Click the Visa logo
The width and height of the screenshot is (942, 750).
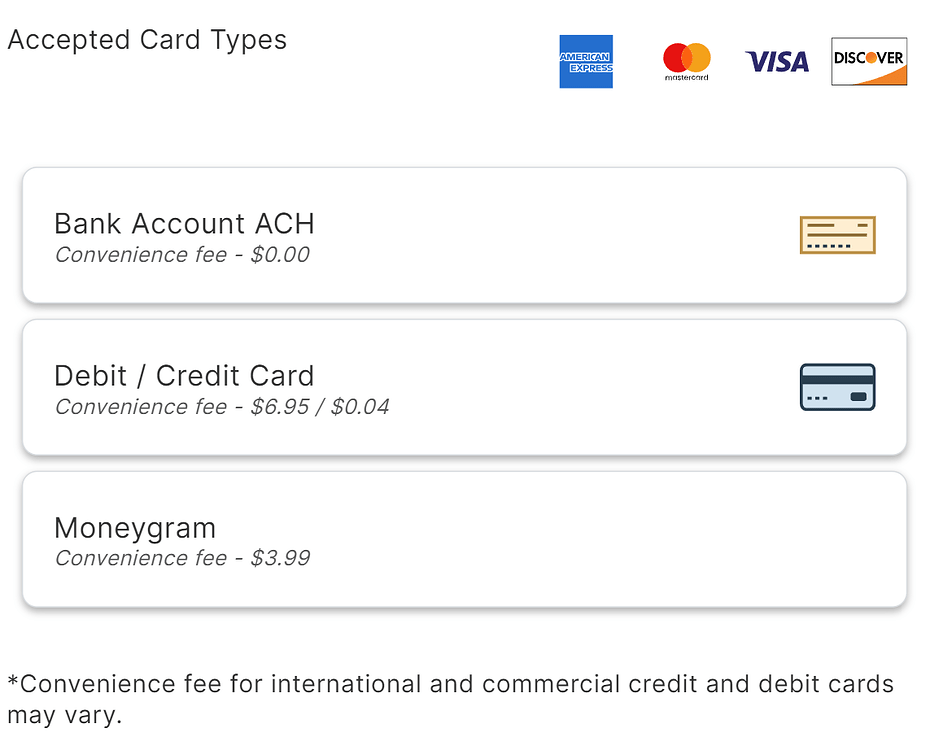(777, 61)
